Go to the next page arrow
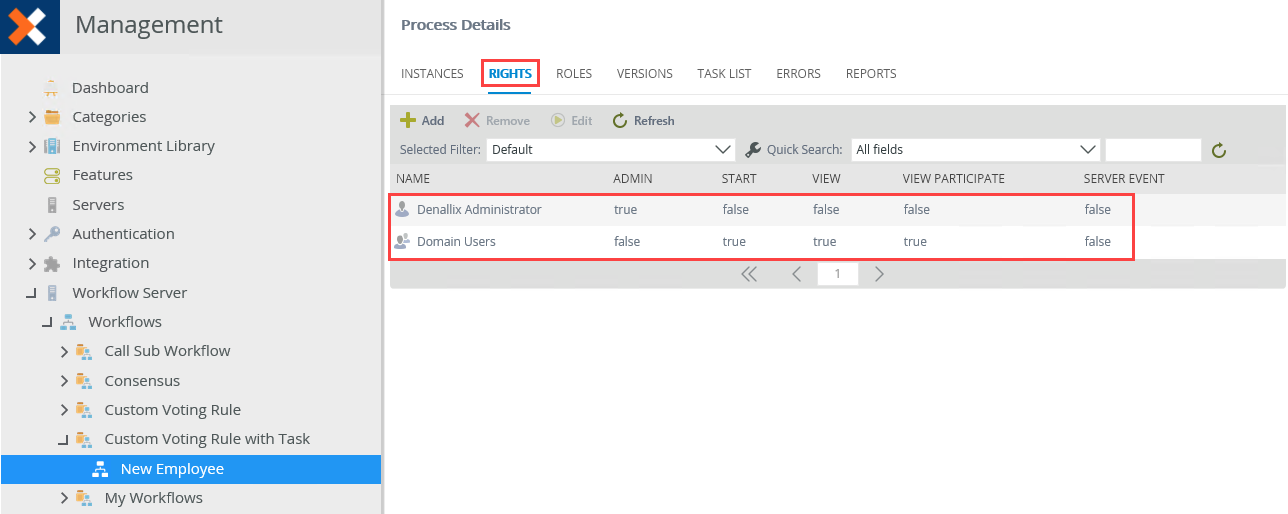Image resolution: width=1288 pixels, height=514 pixels. [x=879, y=274]
